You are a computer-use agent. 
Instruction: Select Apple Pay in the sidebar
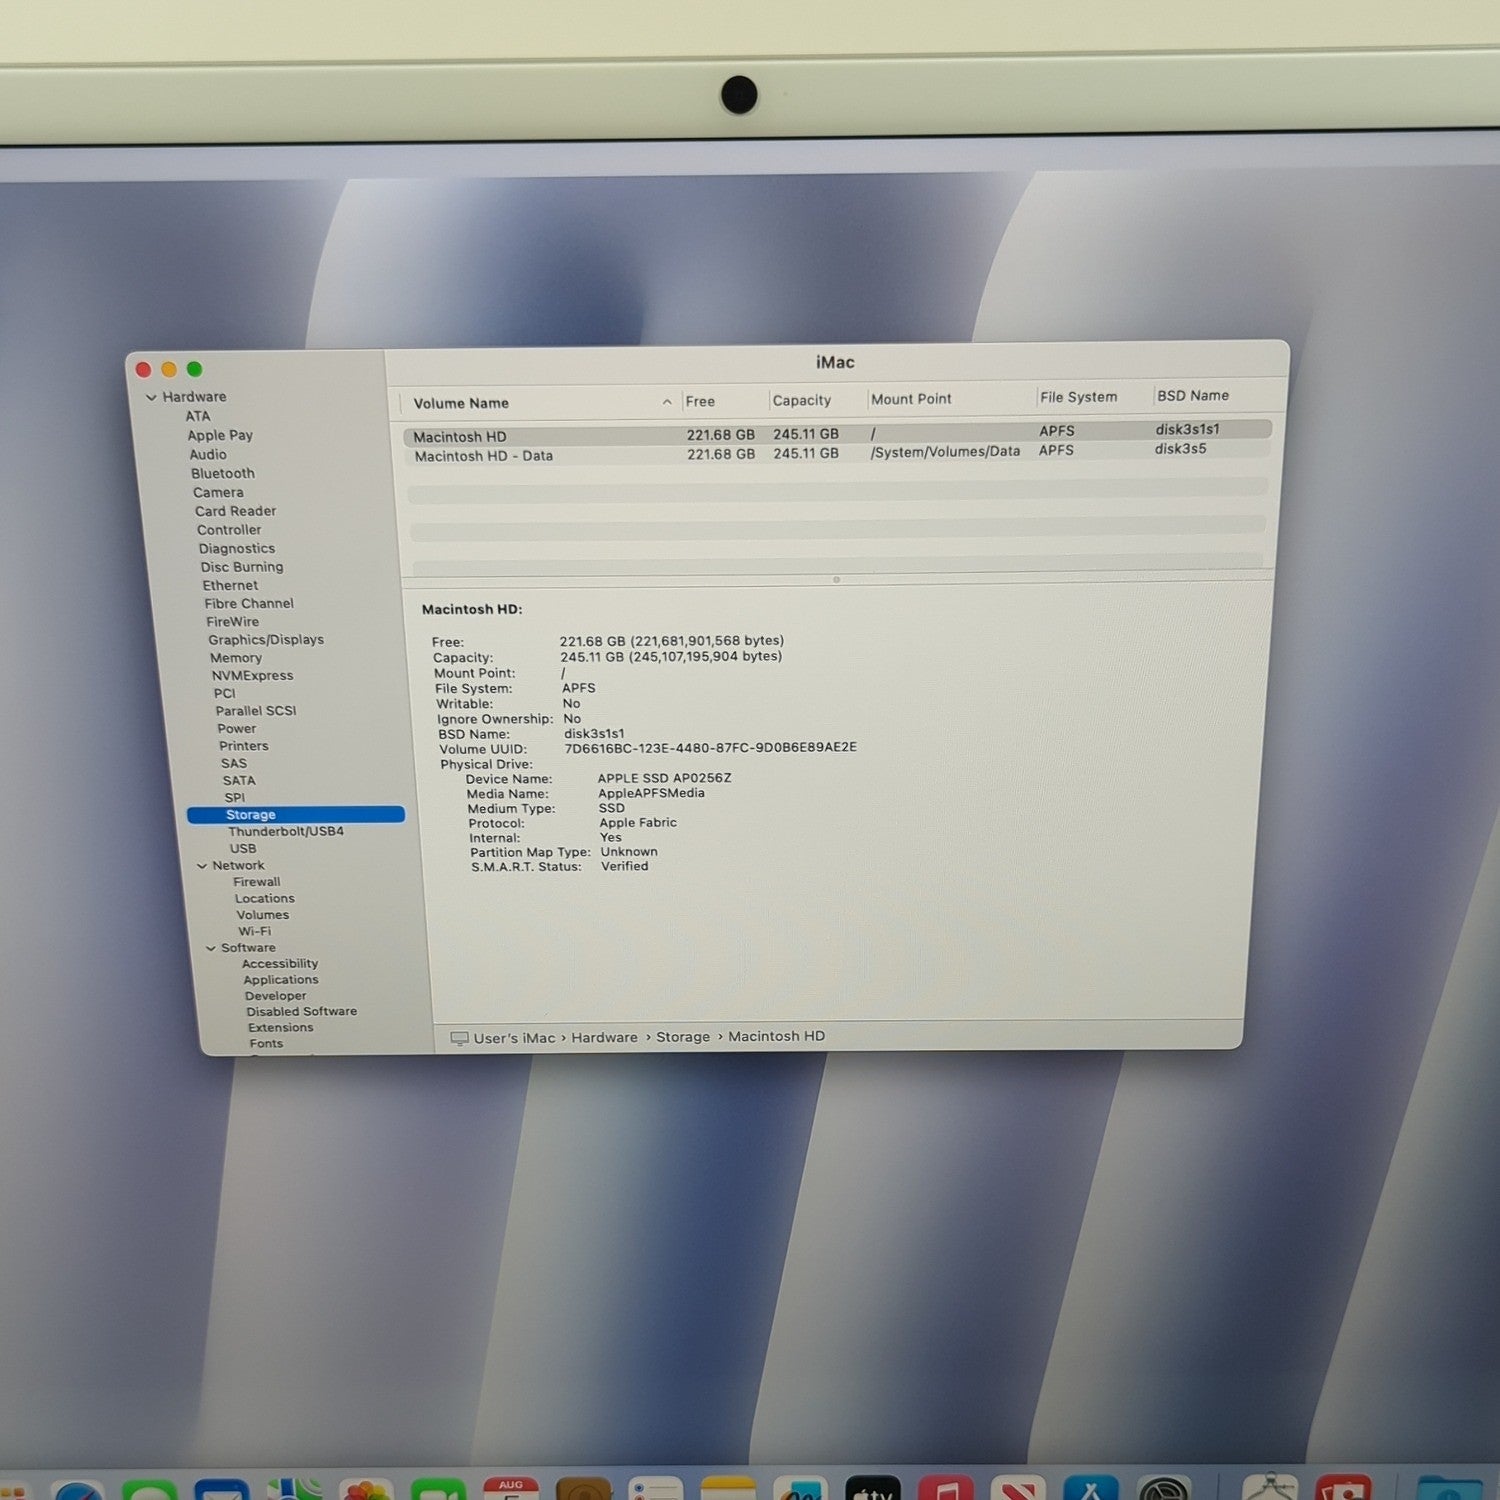pyautogui.click(x=220, y=435)
